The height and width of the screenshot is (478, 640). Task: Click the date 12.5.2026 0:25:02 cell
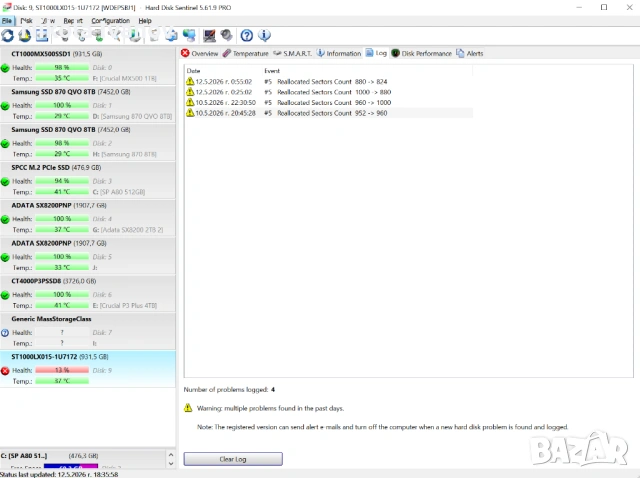pyautogui.click(x=224, y=92)
